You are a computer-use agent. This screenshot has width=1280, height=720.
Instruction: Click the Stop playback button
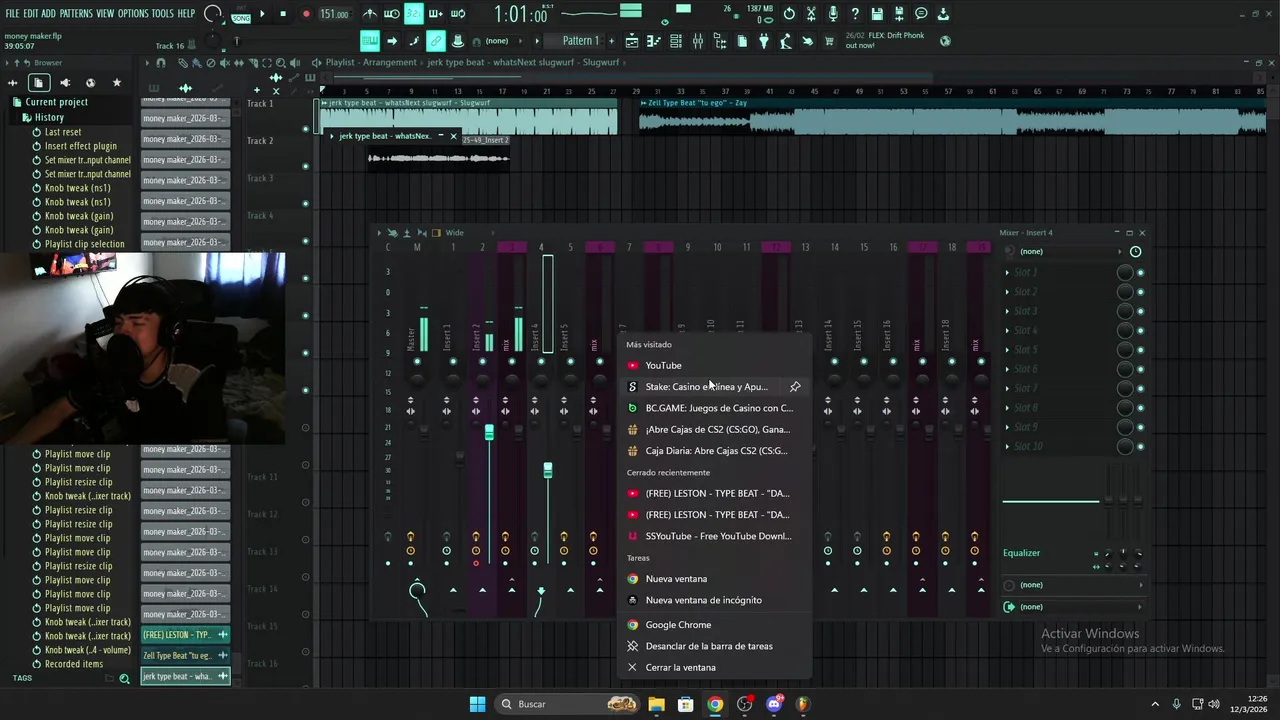tap(283, 14)
